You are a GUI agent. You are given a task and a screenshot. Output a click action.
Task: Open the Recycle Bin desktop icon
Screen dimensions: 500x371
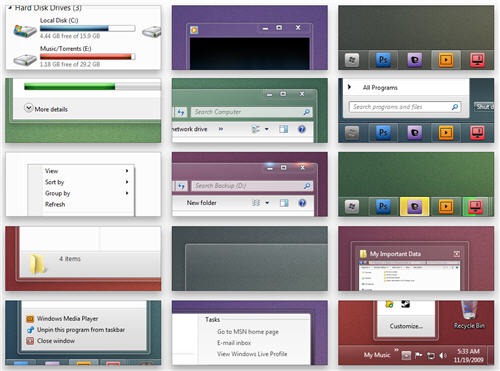click(469, 315)
